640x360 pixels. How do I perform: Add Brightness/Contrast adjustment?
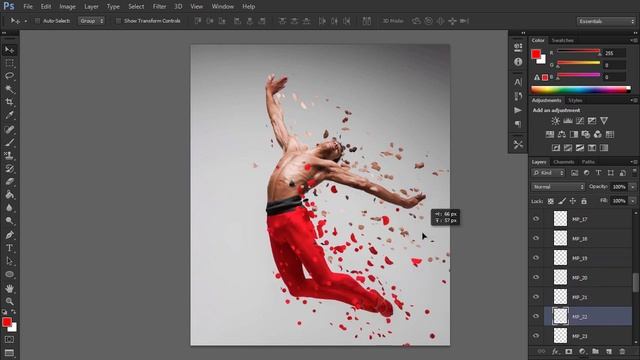point(556,121)
